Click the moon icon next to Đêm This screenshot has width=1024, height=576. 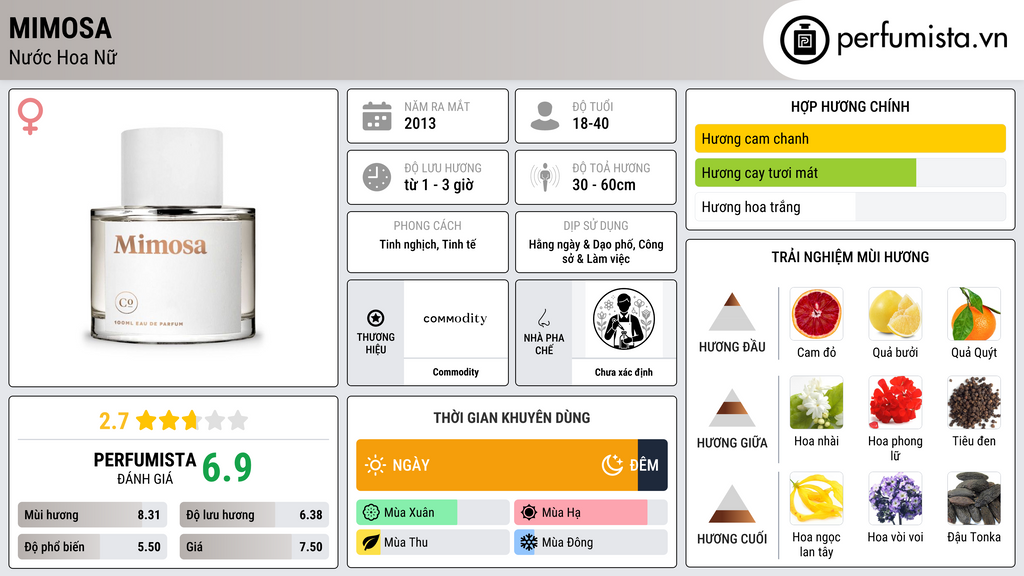tap(612, 465)
